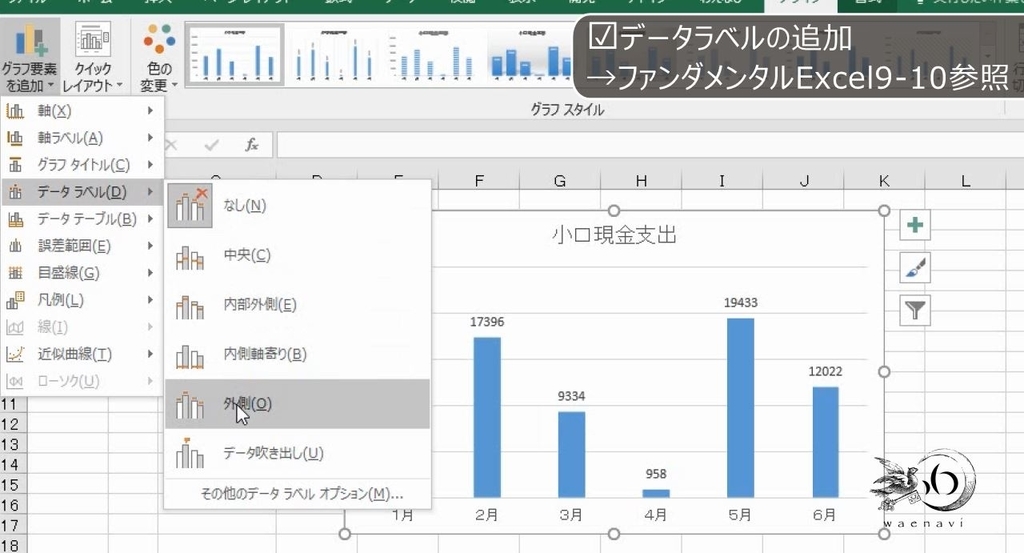Click the trendline icon in menu
This screenshot has width=1024, height=553.
click(15, 354)
